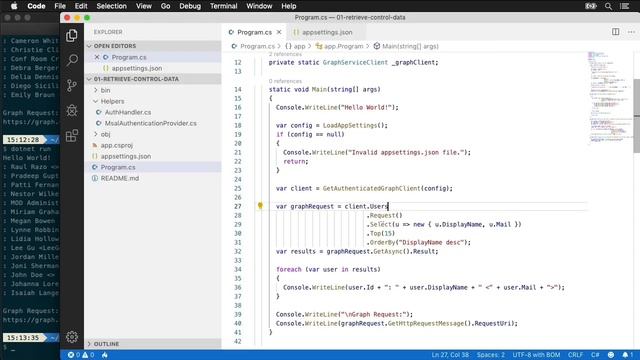This screenshot has height=360, width=640.
Task: Open the Manage gear settings icon
Action: tap(72, 337)
